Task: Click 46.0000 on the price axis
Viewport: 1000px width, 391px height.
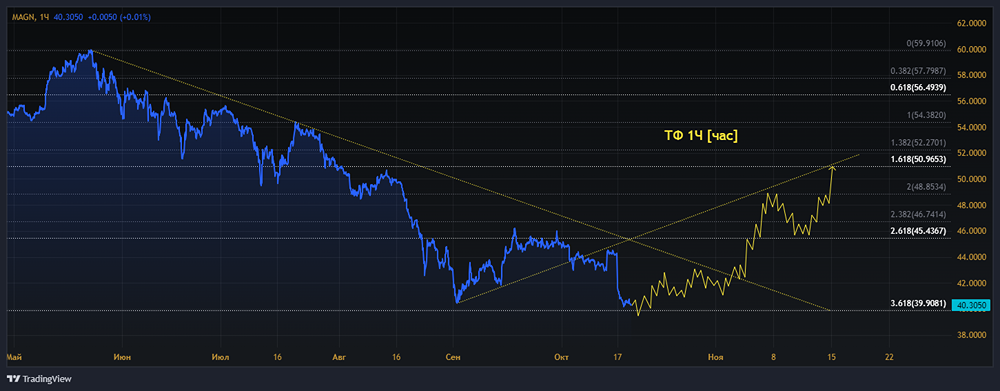Action: point(971,232)
